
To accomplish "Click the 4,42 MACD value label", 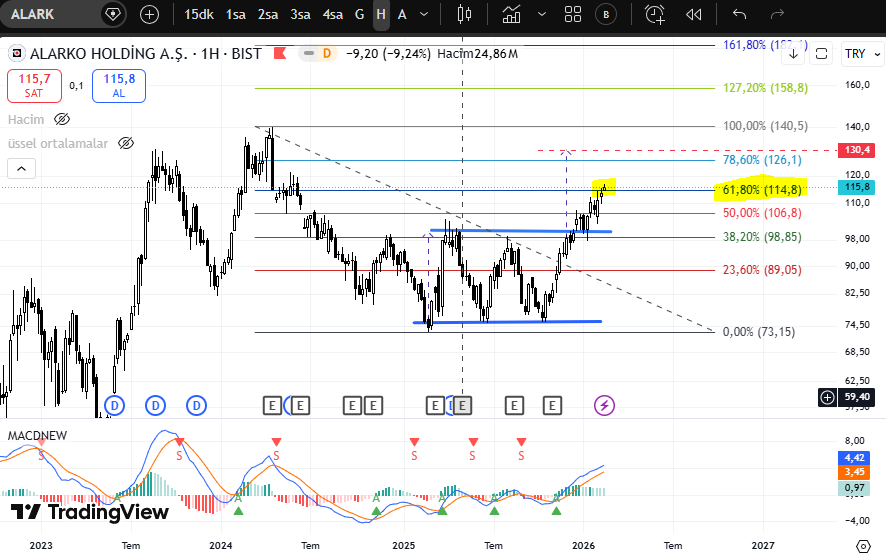I will [x=854, y=457].
